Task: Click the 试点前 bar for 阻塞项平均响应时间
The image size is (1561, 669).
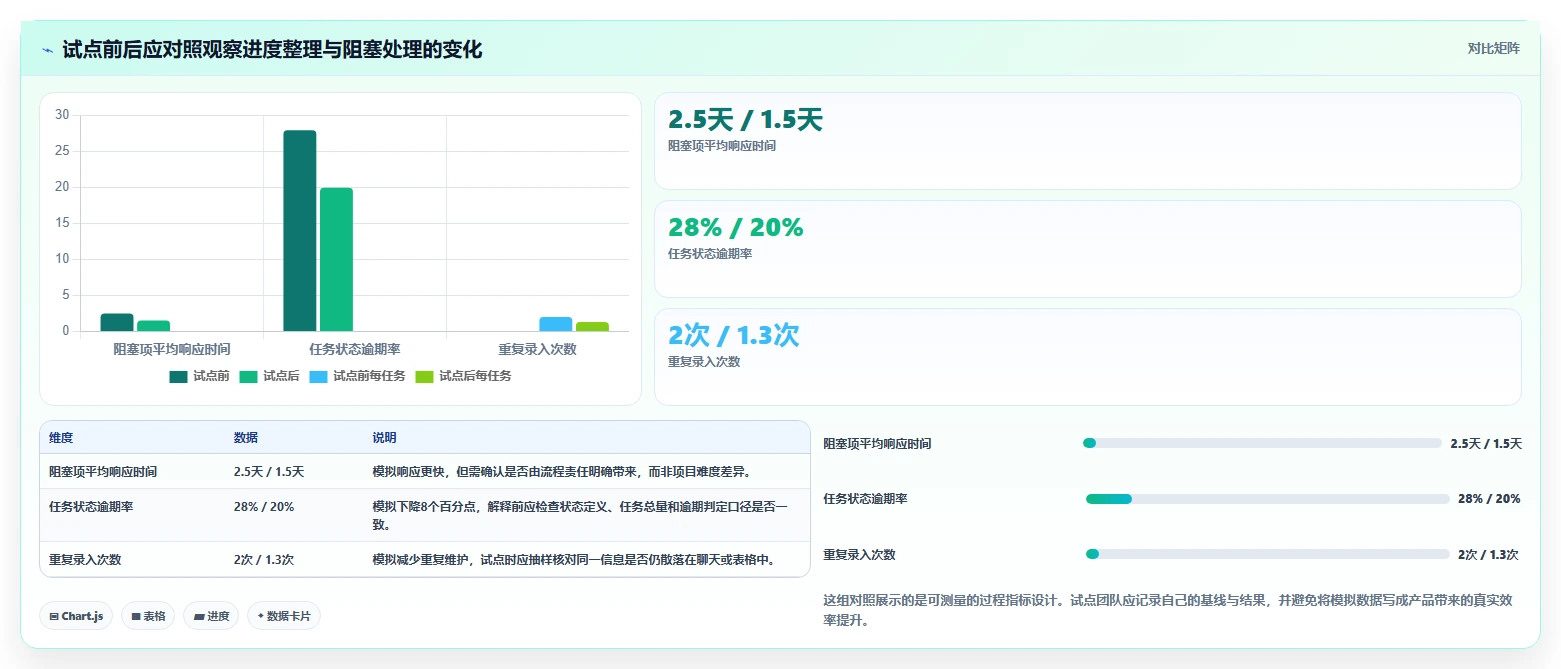Action: 117,322
